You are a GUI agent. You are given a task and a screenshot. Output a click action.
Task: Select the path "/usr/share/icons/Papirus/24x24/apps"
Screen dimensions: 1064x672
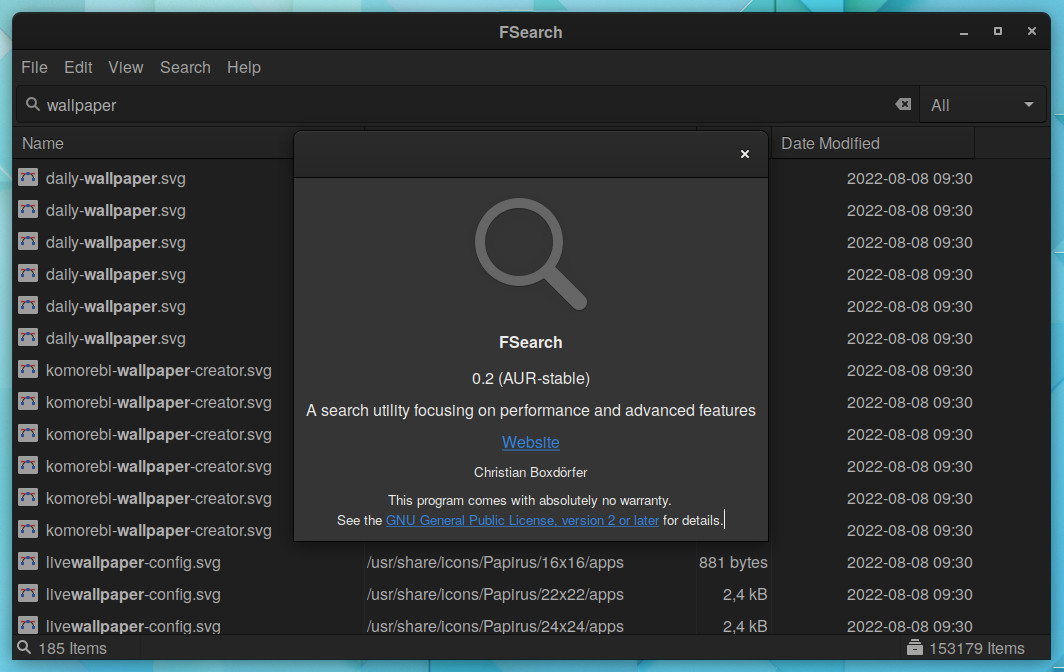coord(495,626)
